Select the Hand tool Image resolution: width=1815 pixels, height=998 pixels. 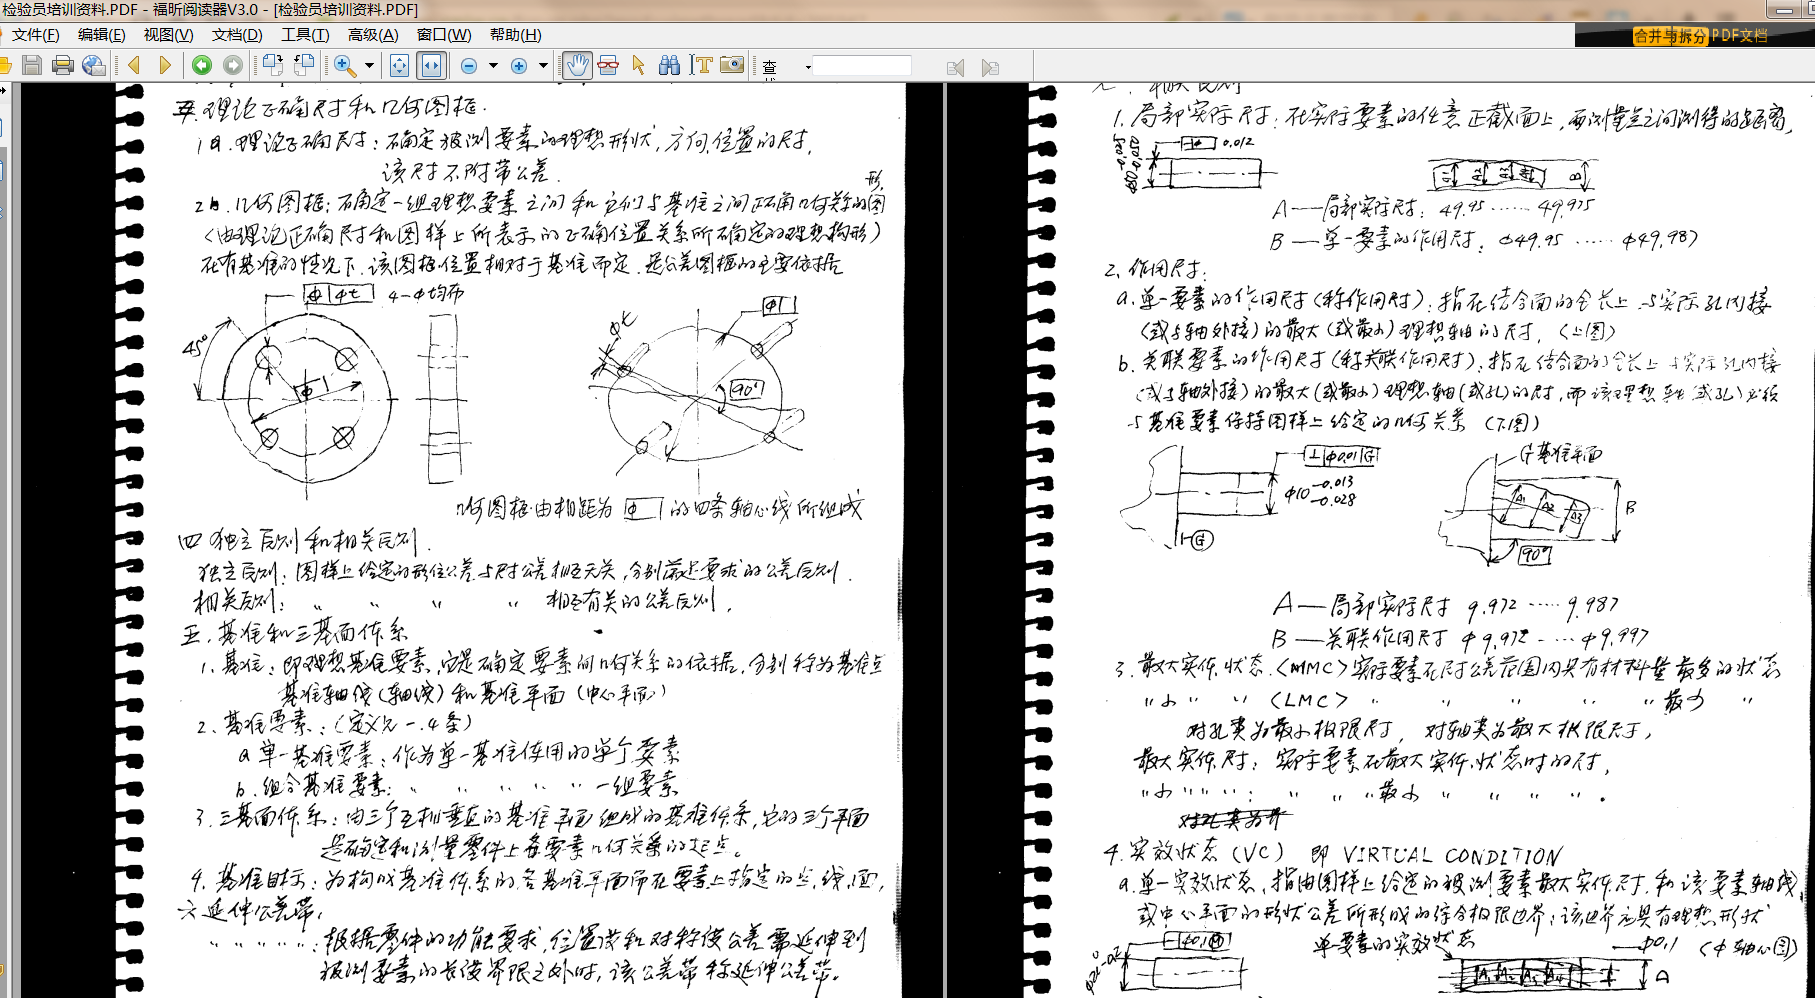577,66
